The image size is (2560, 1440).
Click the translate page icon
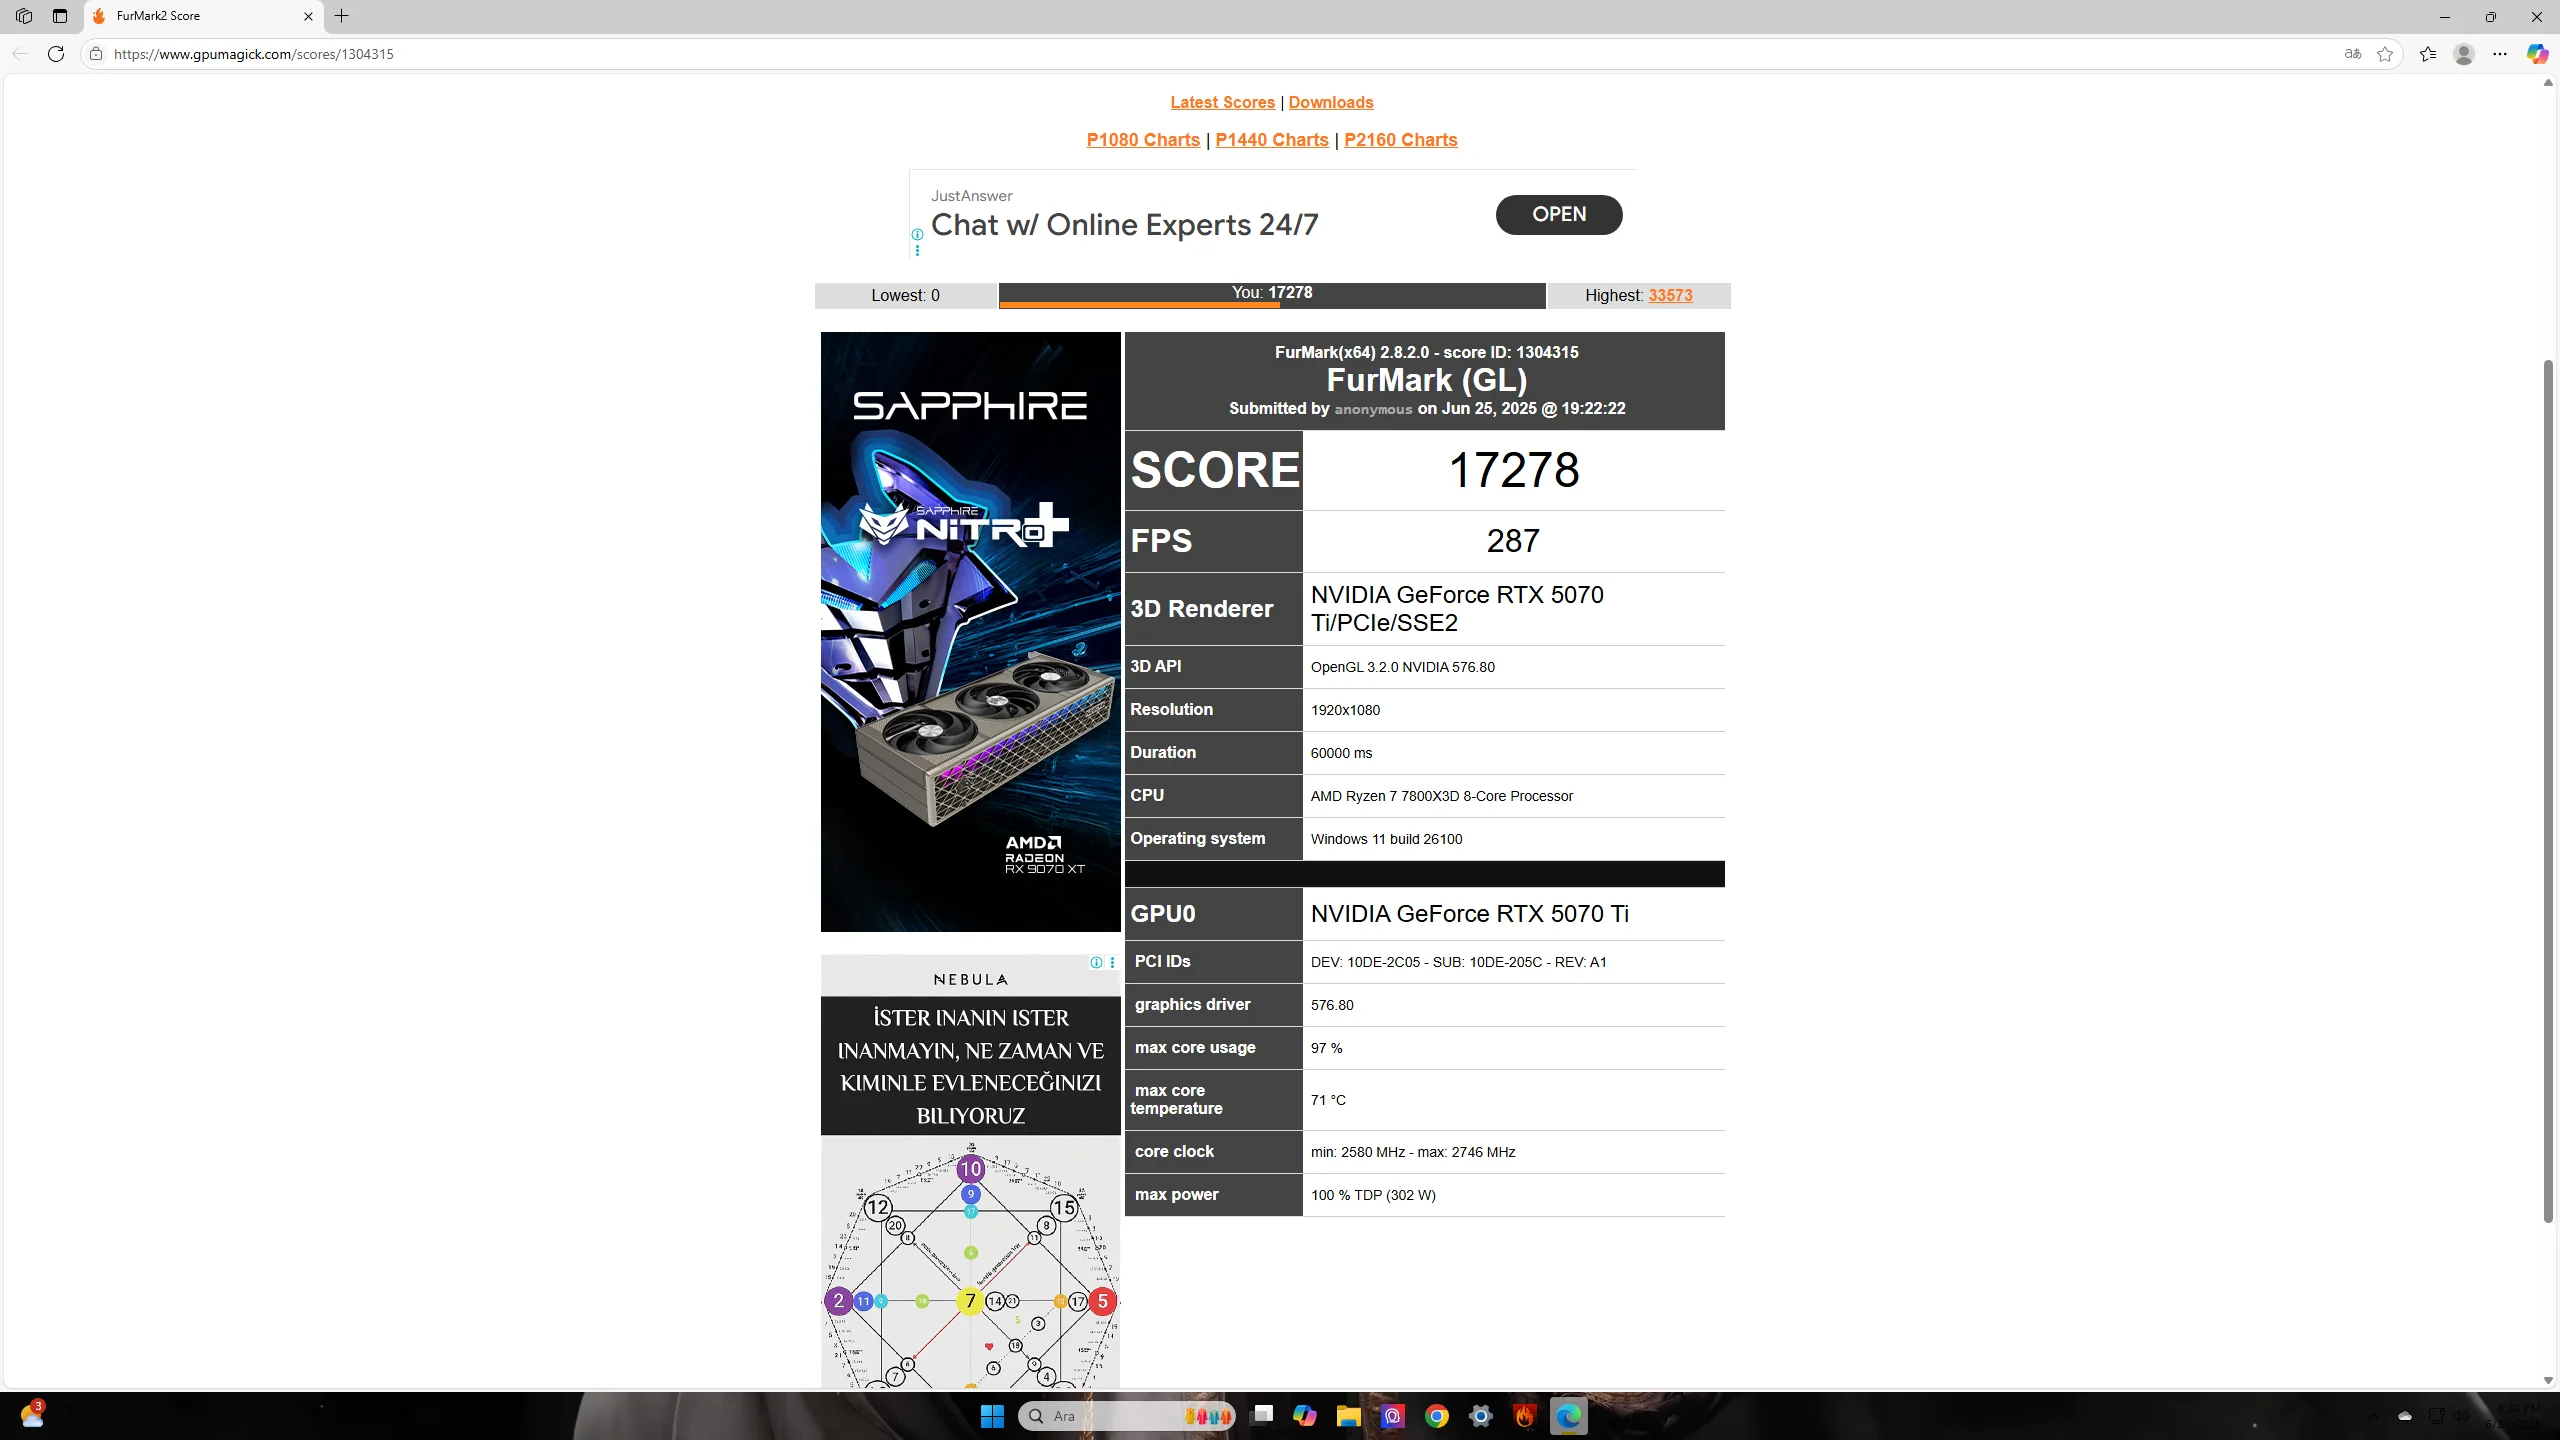2353,54
